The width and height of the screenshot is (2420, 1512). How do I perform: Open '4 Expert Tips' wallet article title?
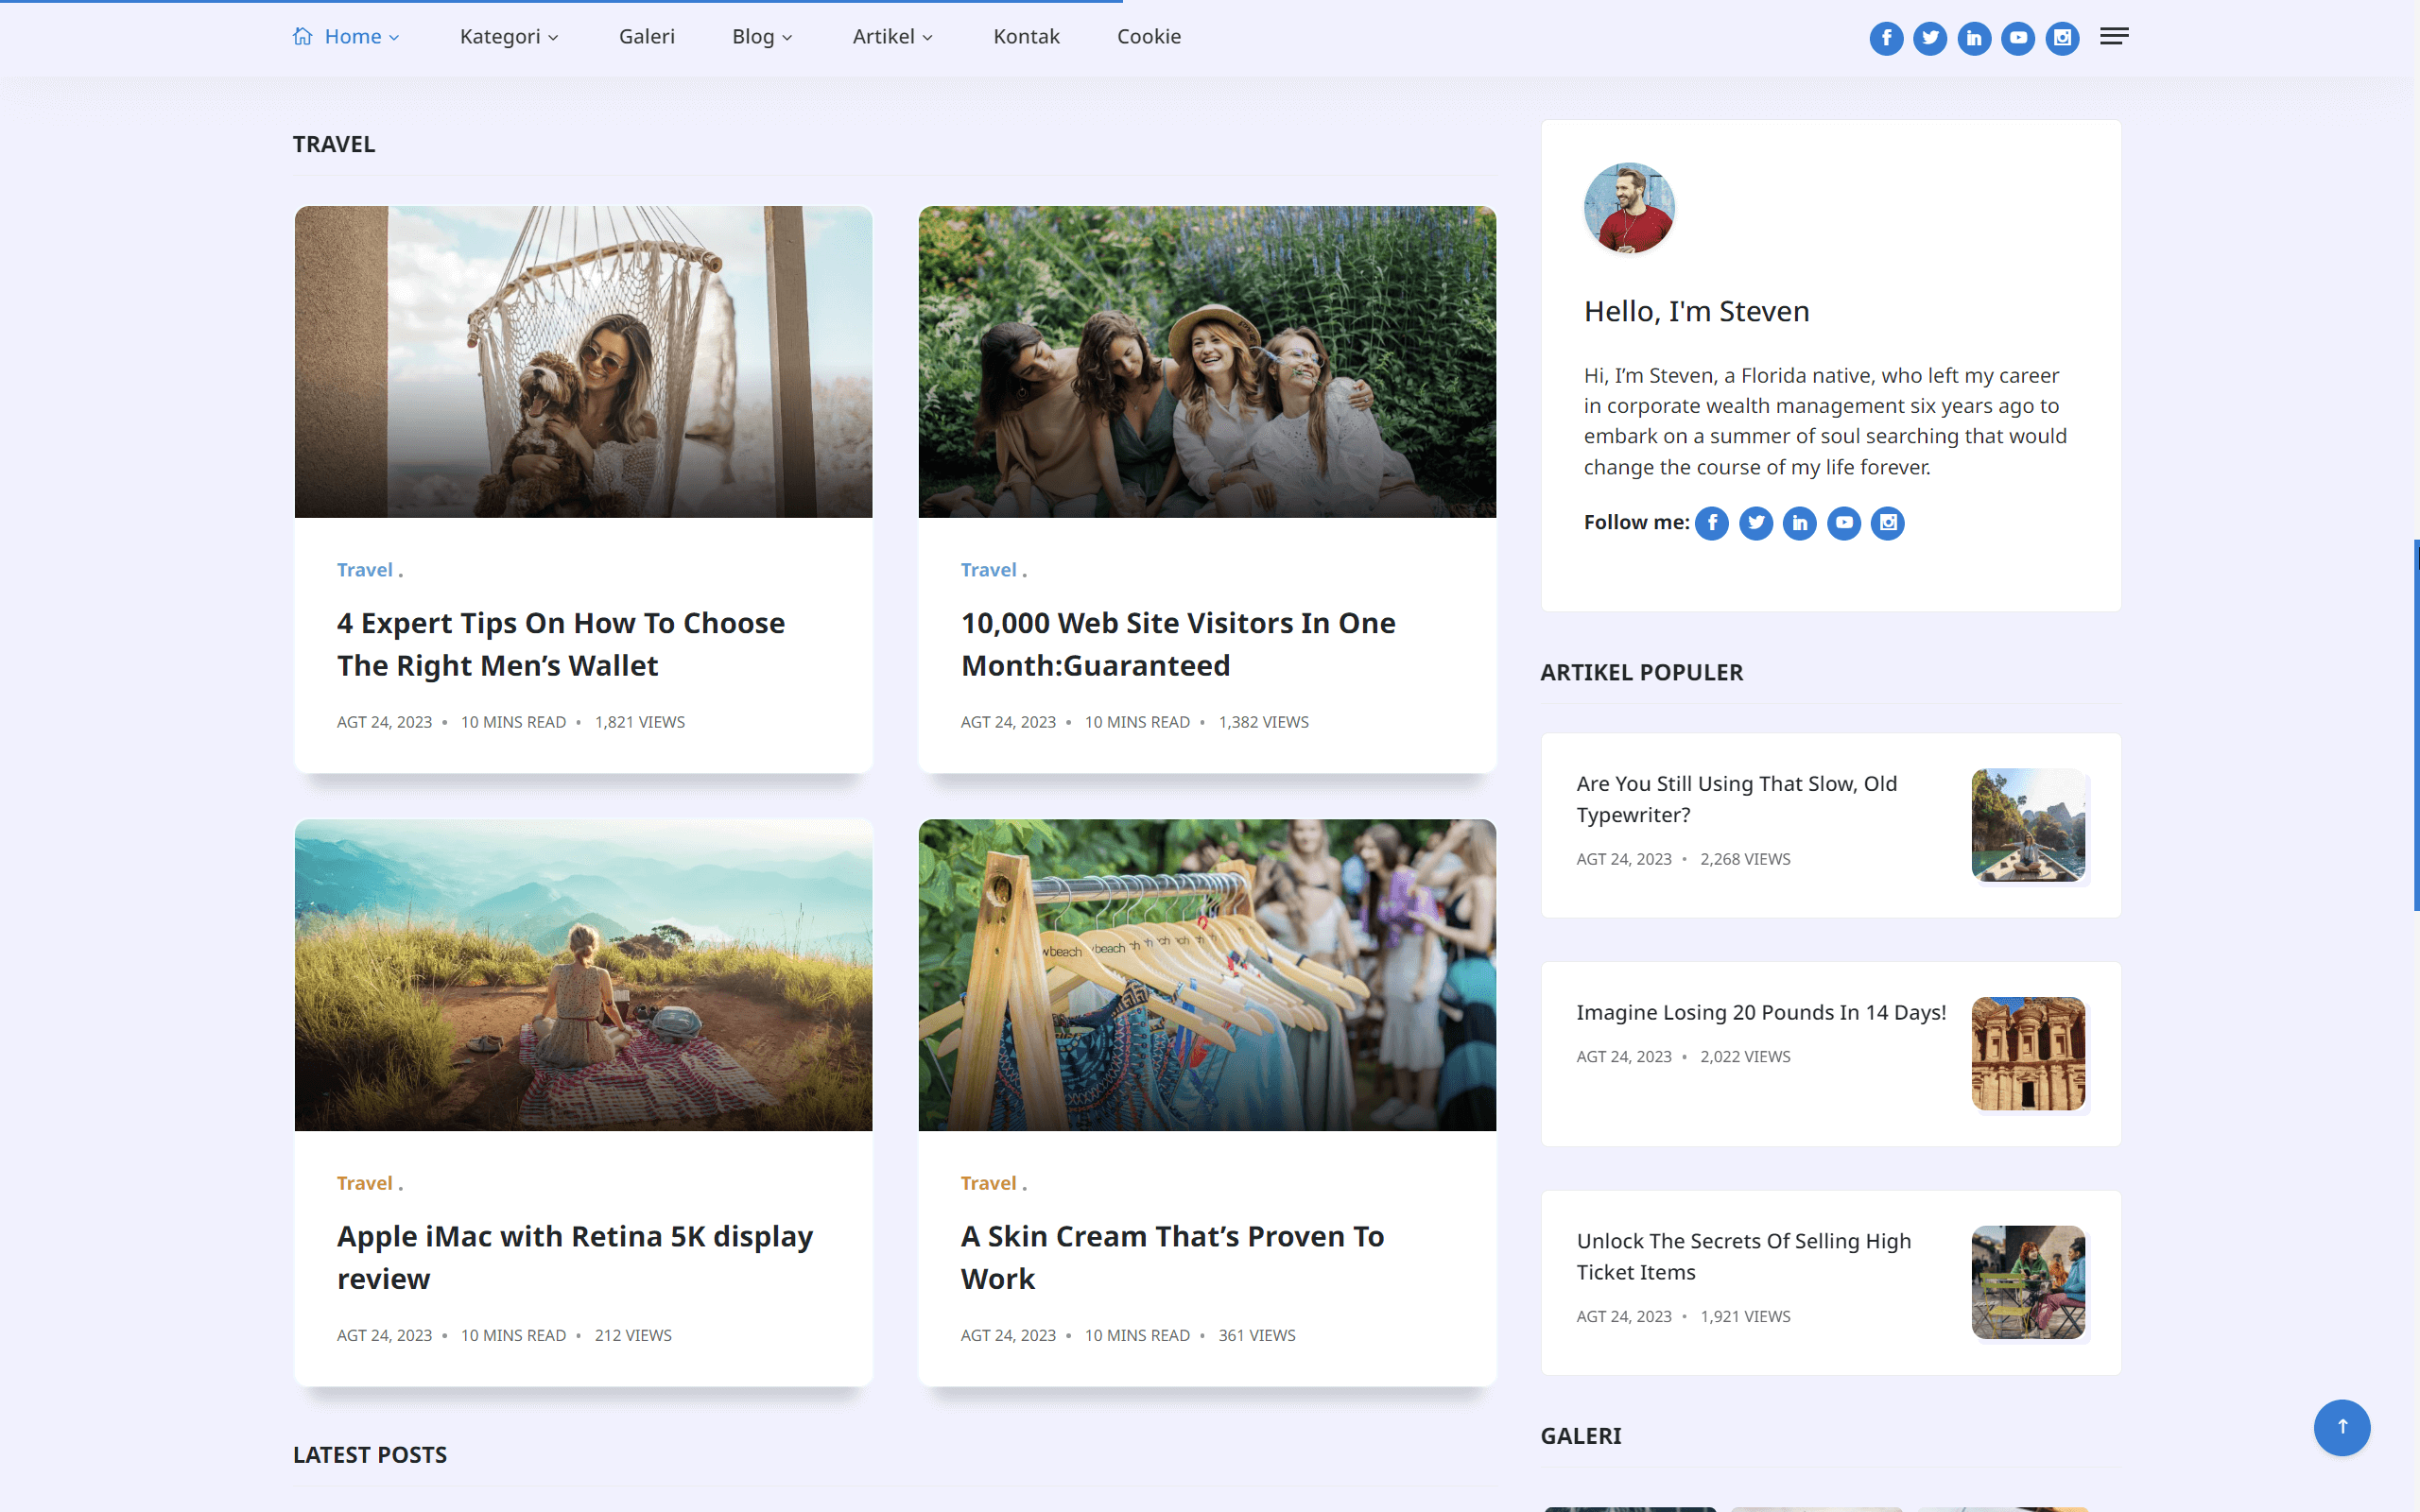tap(560, 644)
